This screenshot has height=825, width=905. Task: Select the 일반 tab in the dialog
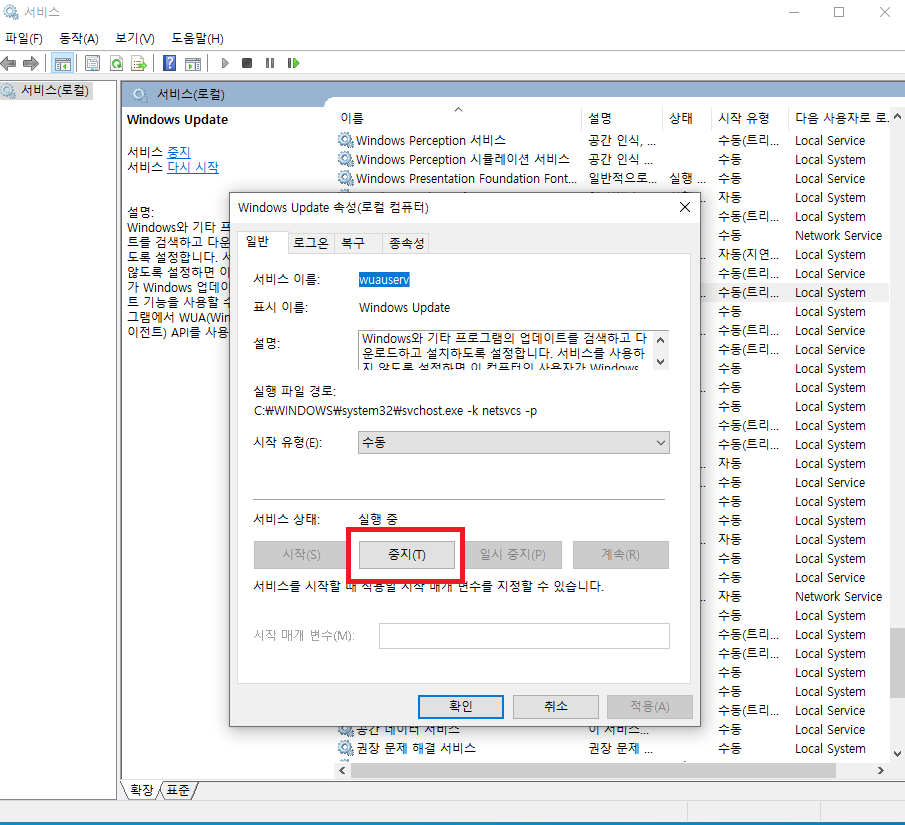(x=257, y=242)
